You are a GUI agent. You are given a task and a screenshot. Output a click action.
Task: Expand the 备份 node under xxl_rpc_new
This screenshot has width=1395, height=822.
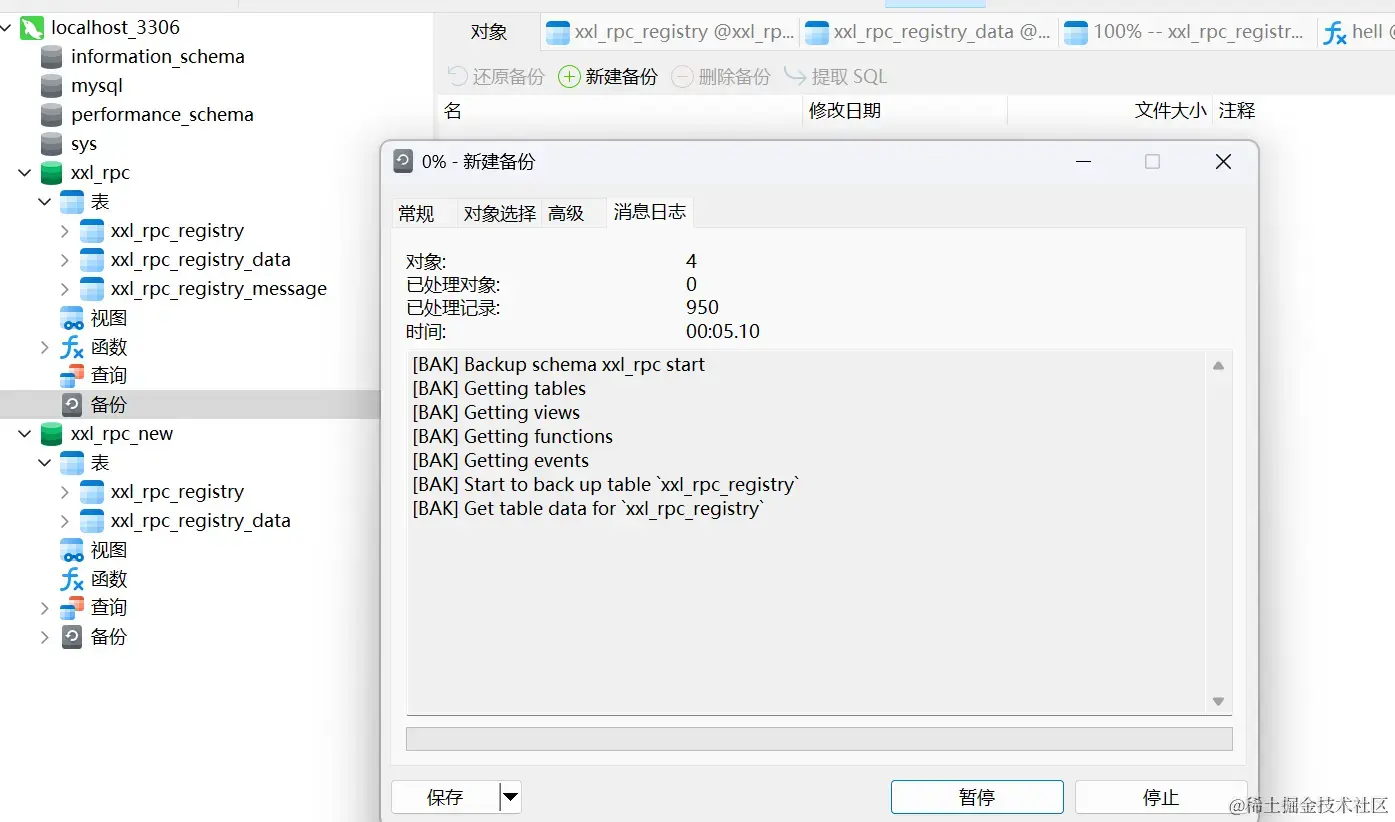pos(45,637)
